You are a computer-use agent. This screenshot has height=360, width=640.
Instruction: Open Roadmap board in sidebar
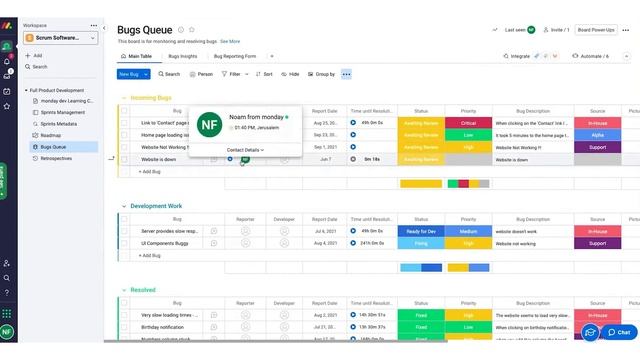[51, 135]
